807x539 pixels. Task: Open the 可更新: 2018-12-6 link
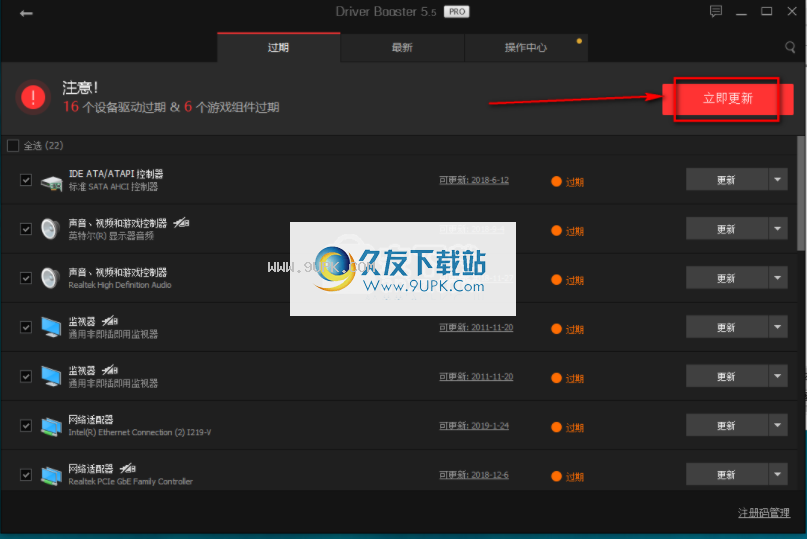(473, 475)
